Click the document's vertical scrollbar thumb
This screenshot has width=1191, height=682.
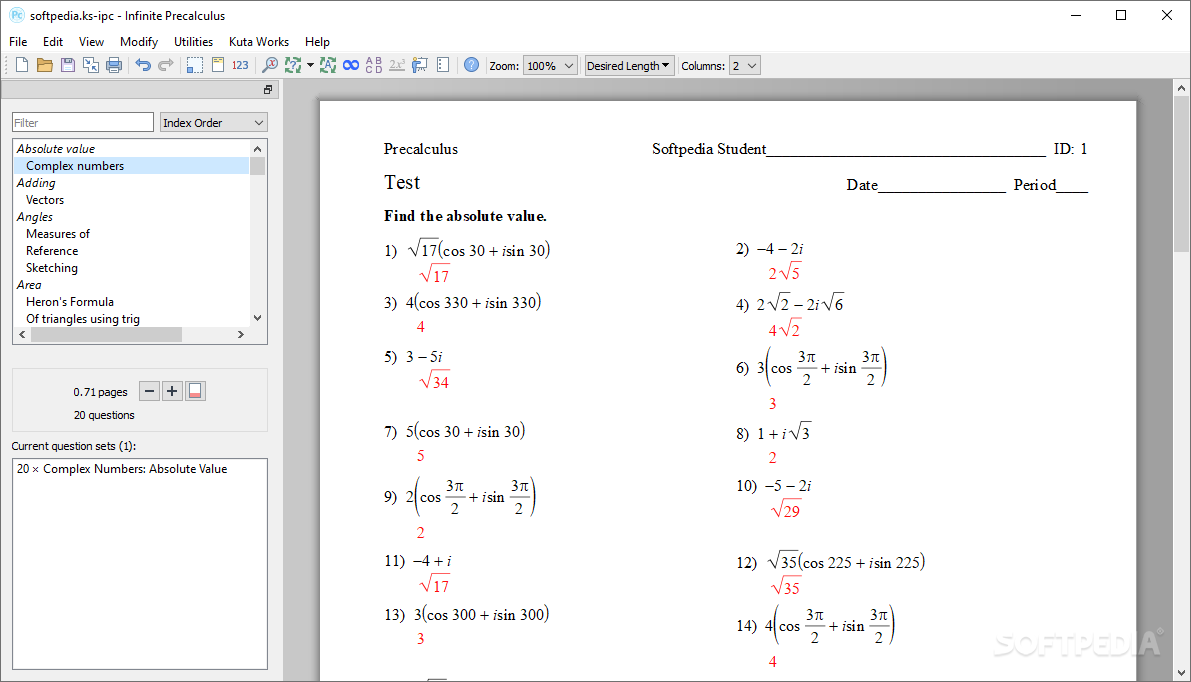[x=1181, y=175]
